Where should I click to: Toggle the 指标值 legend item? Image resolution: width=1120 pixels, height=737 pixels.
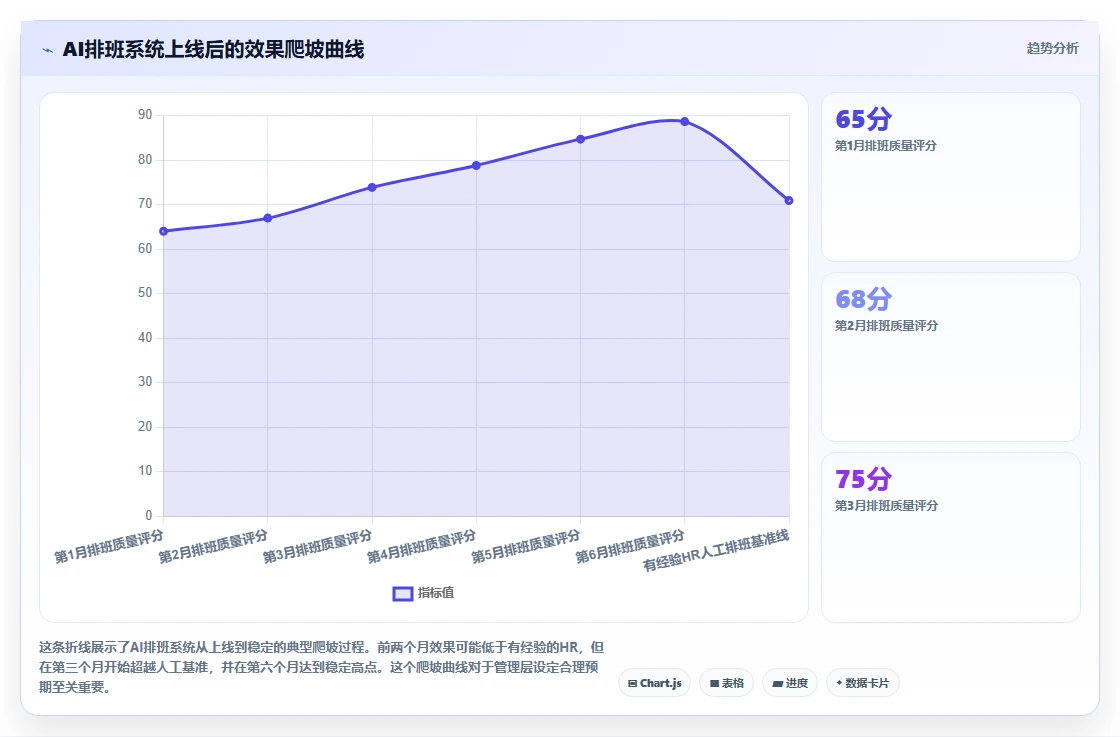tap(423, 593)
